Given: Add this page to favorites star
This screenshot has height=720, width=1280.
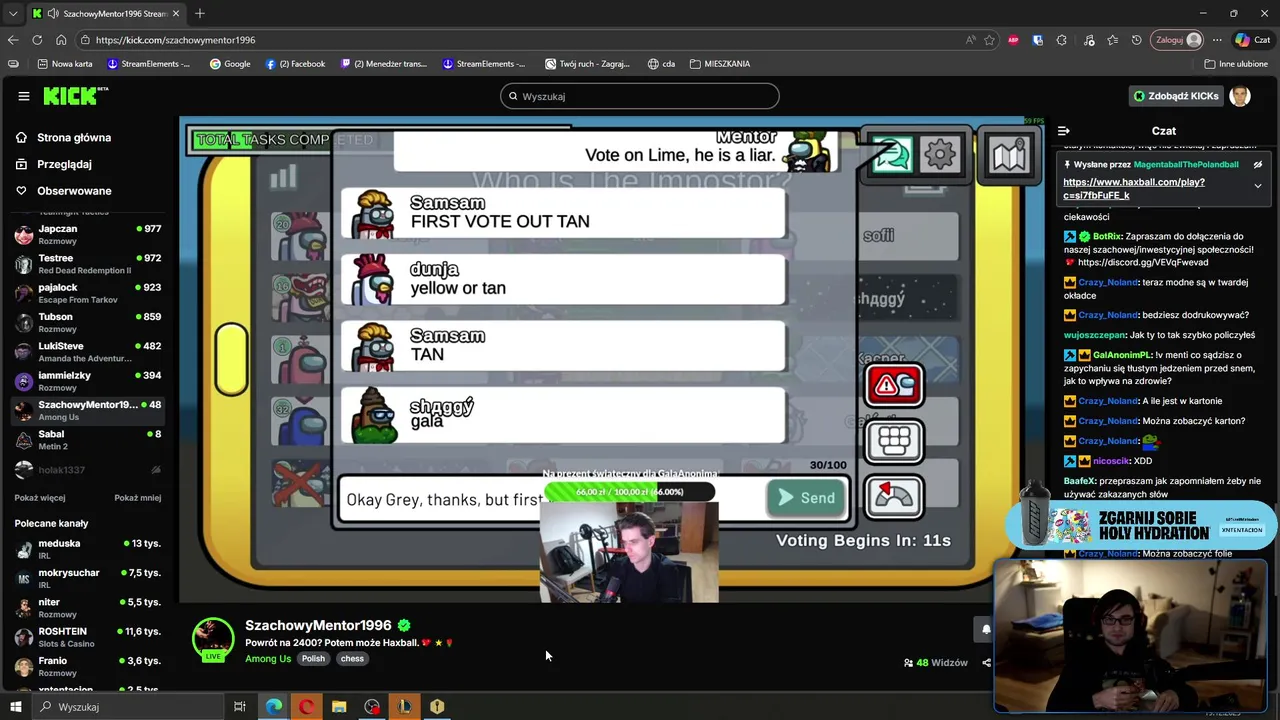Looking at the screenshot, I should 990,40.
